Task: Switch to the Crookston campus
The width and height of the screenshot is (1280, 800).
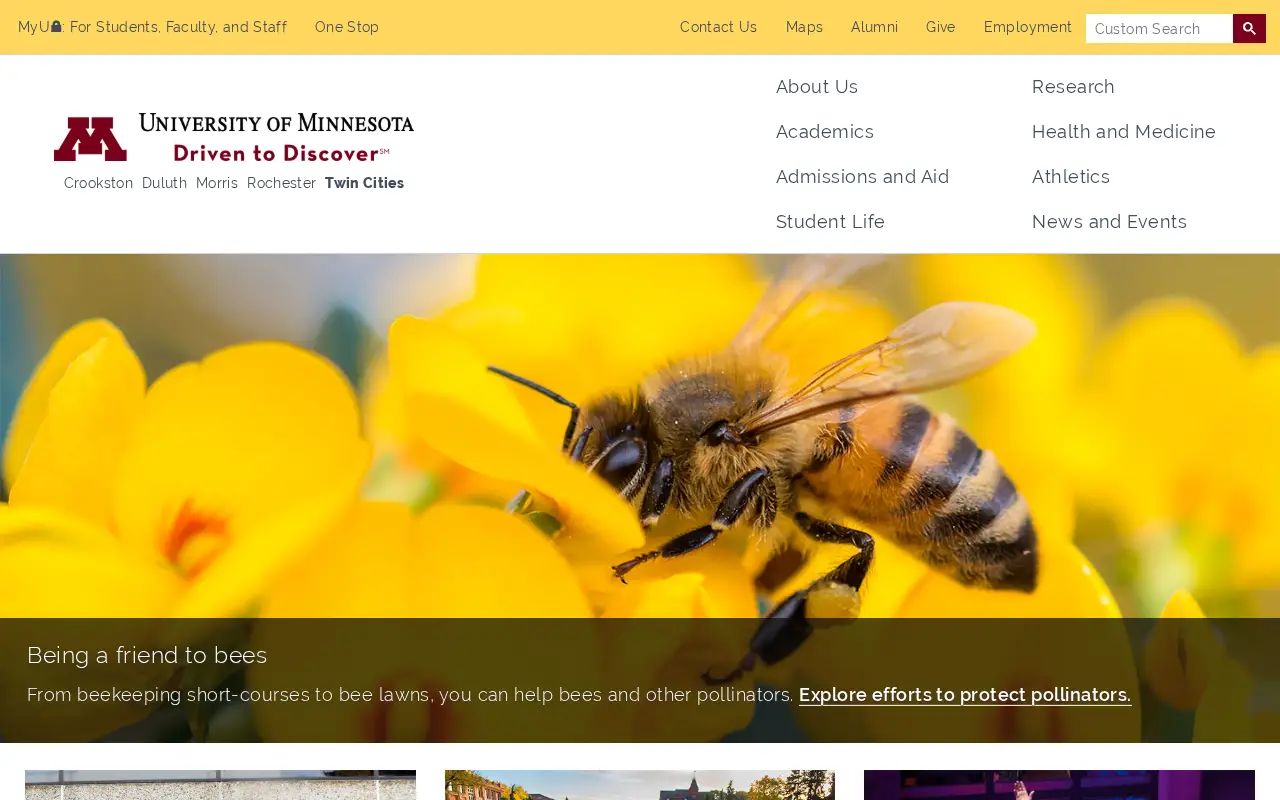Action: (x=98, y=183)
